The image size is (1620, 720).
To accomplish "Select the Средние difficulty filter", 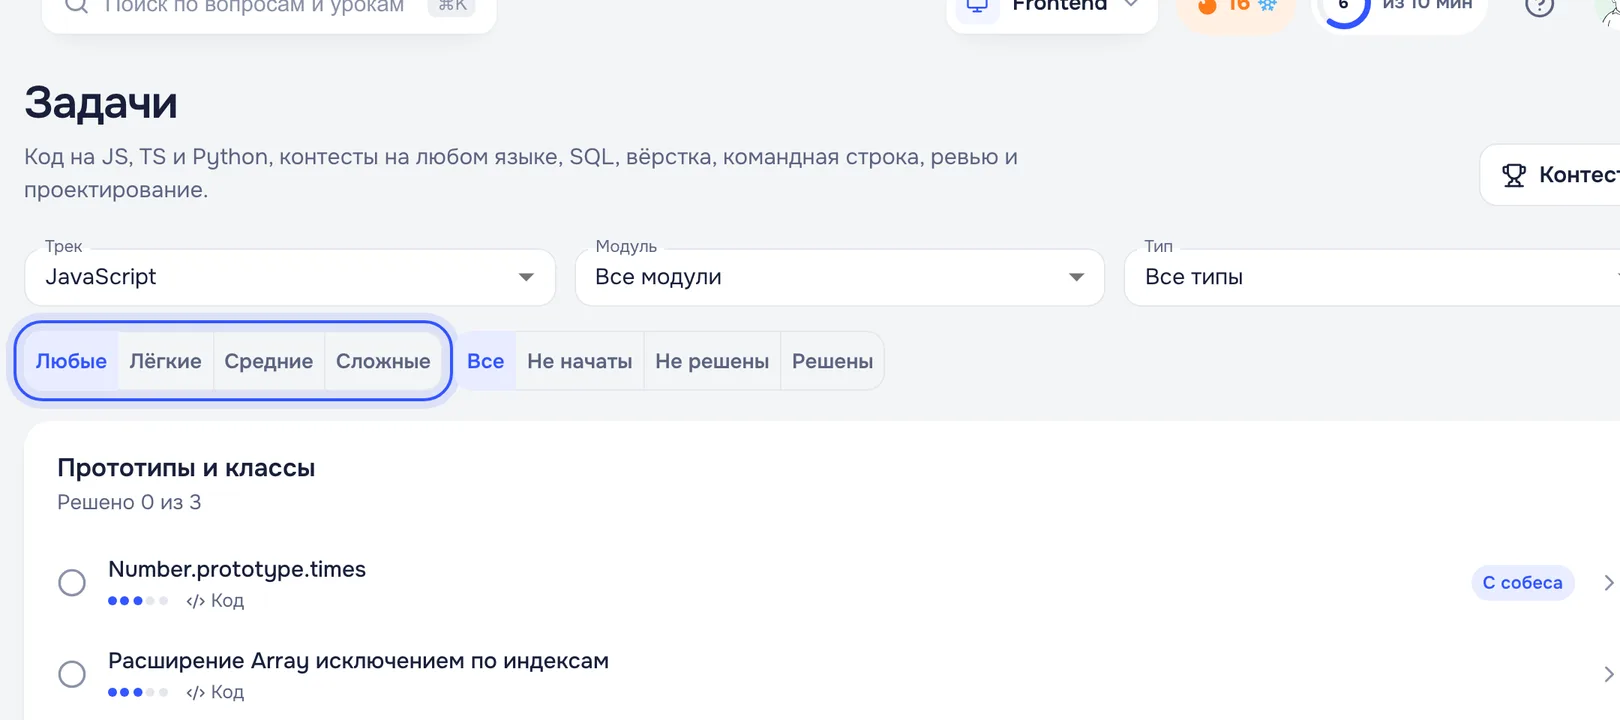I will pos(268,361).
